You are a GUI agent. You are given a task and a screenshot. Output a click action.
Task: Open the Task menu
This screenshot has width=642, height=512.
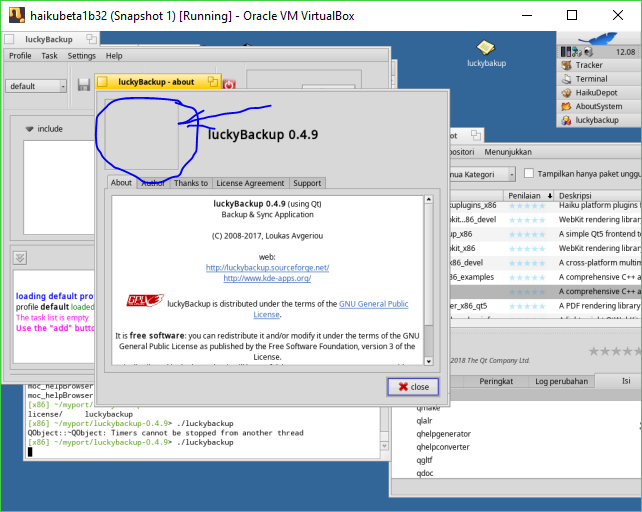coord(49,56)
